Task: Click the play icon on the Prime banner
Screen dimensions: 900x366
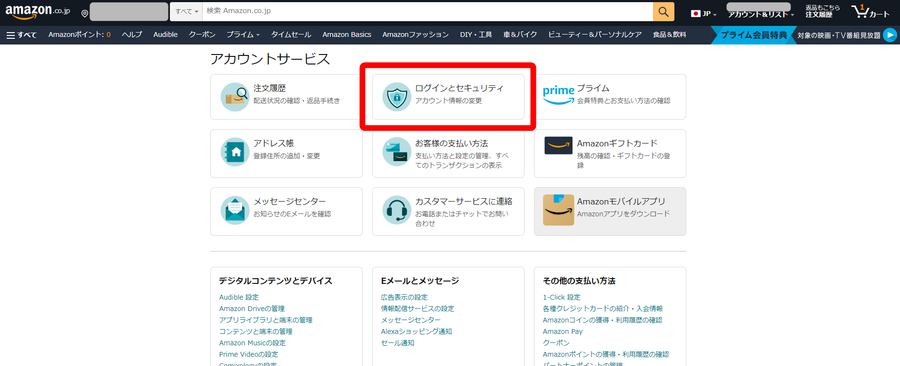Action: pos(890,35)
